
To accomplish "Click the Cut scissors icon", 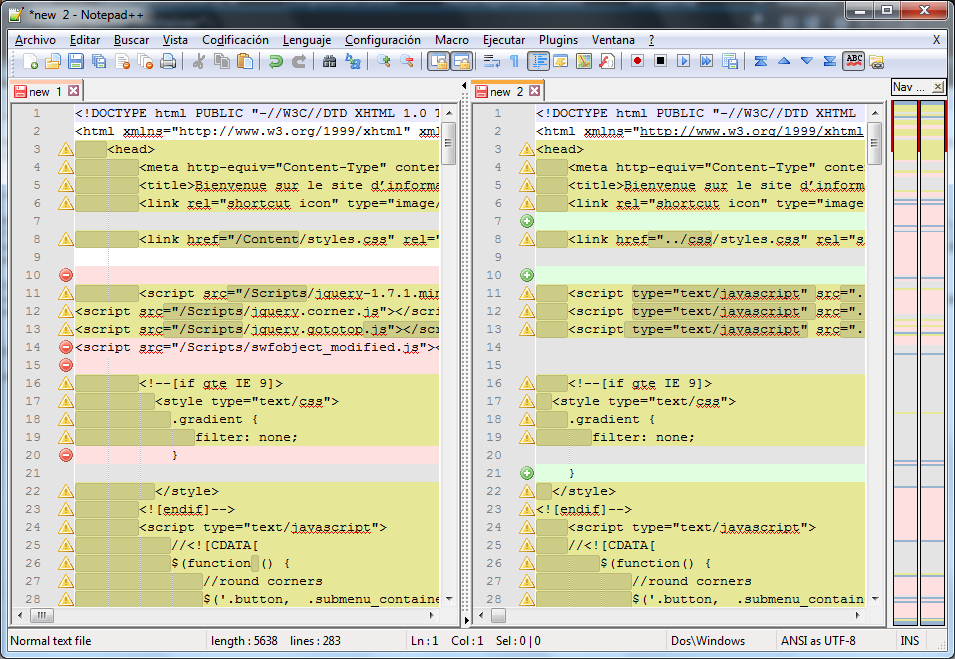I will [199, 62].
